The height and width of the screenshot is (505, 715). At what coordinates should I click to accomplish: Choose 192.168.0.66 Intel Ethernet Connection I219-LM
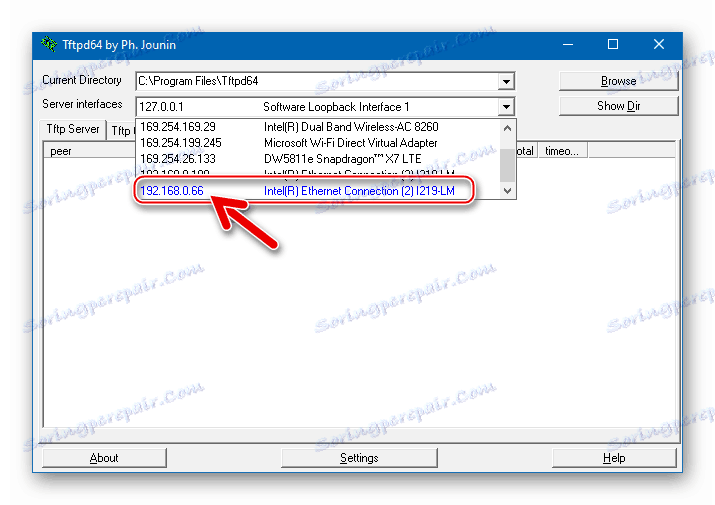(318, 191)
